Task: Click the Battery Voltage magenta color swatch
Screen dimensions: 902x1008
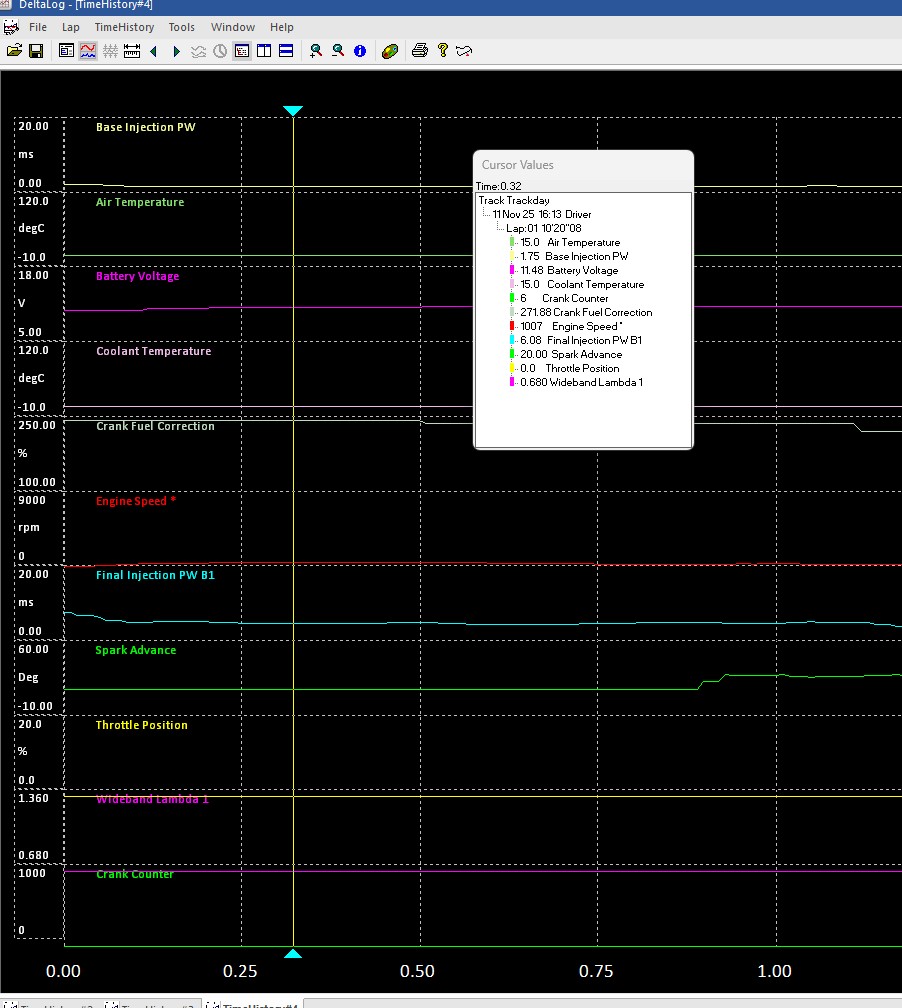Action: [512, 270]
